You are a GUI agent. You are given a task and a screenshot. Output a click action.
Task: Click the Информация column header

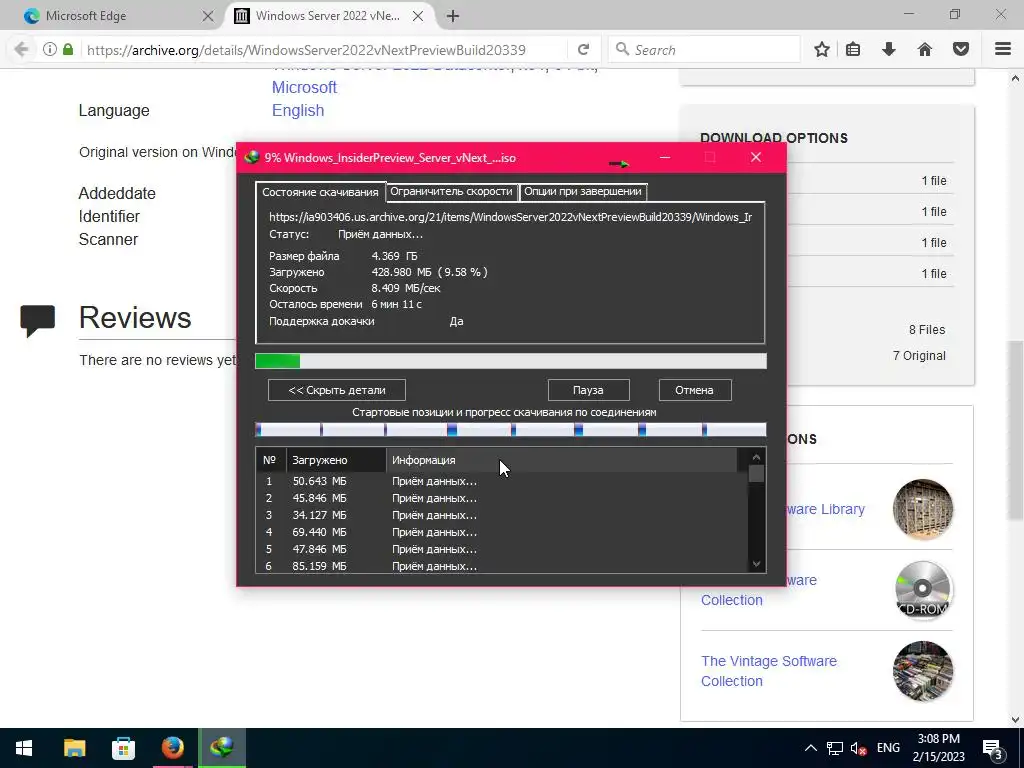click(562, 460)
